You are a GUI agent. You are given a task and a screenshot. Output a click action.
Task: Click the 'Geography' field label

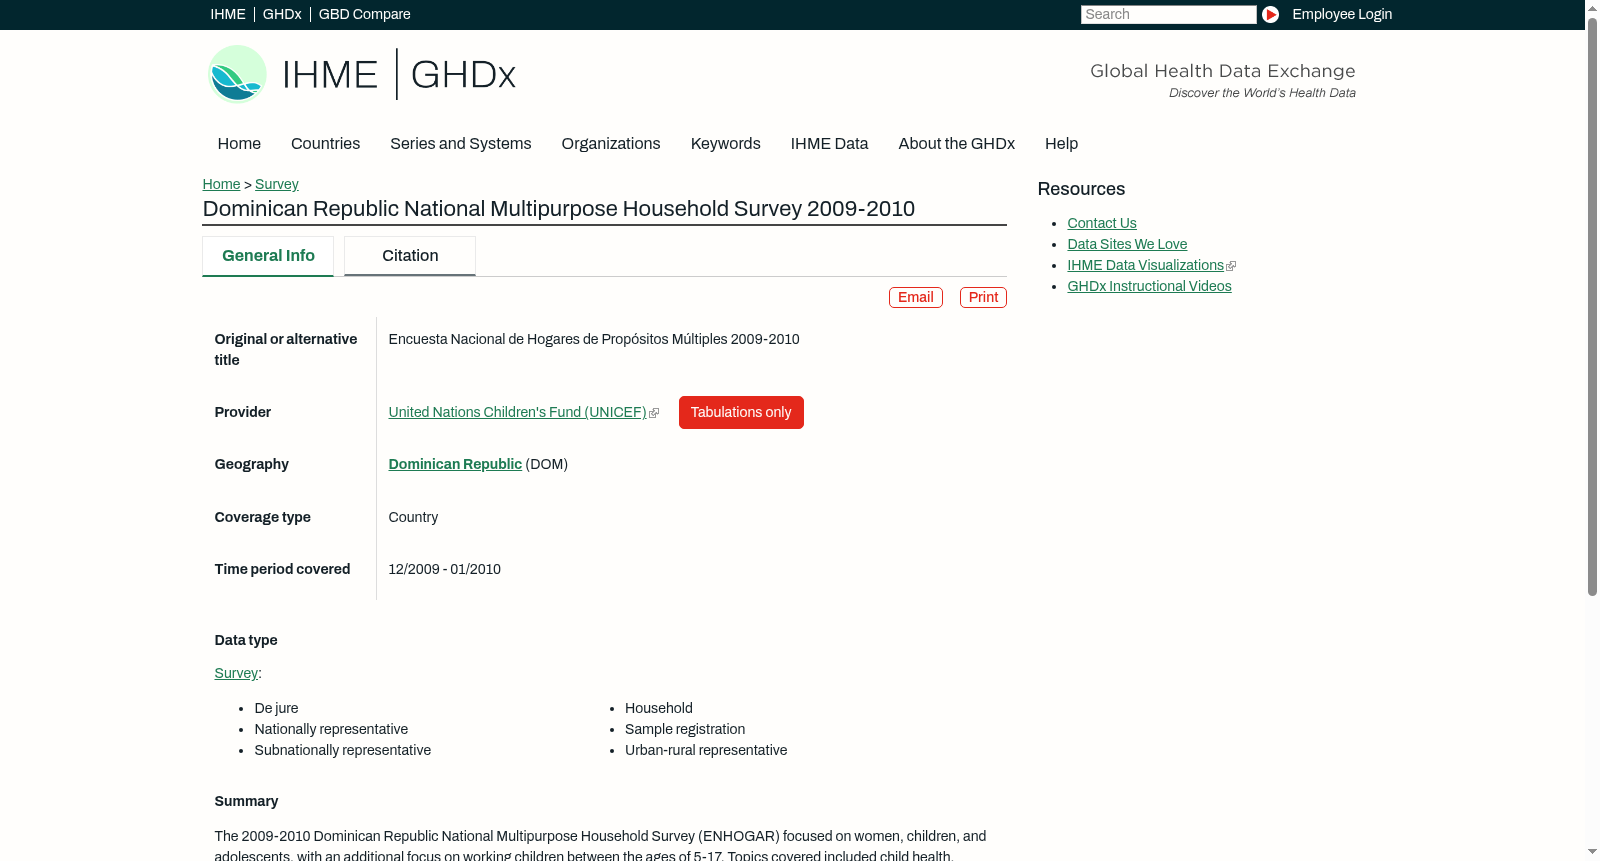tap(251, 464)
